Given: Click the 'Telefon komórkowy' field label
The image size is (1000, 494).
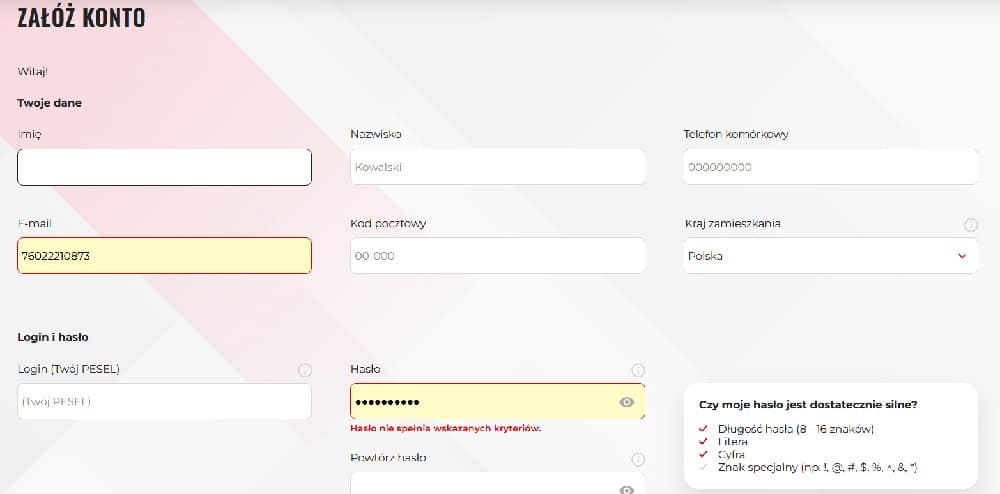Looking at the screenshot, I should (x=735, y=134).
